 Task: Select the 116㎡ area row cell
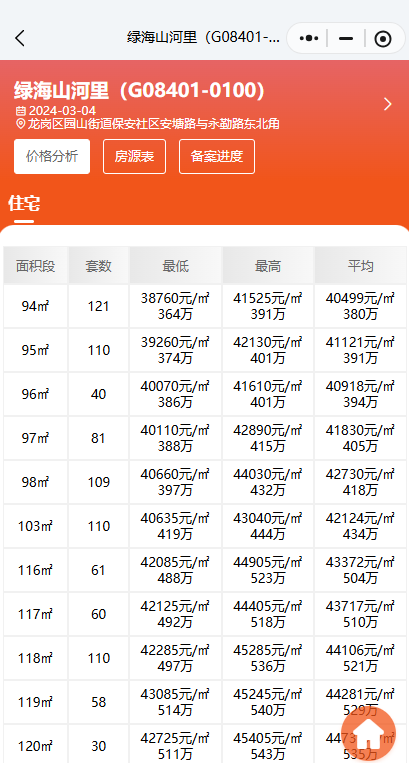[36, 570]
